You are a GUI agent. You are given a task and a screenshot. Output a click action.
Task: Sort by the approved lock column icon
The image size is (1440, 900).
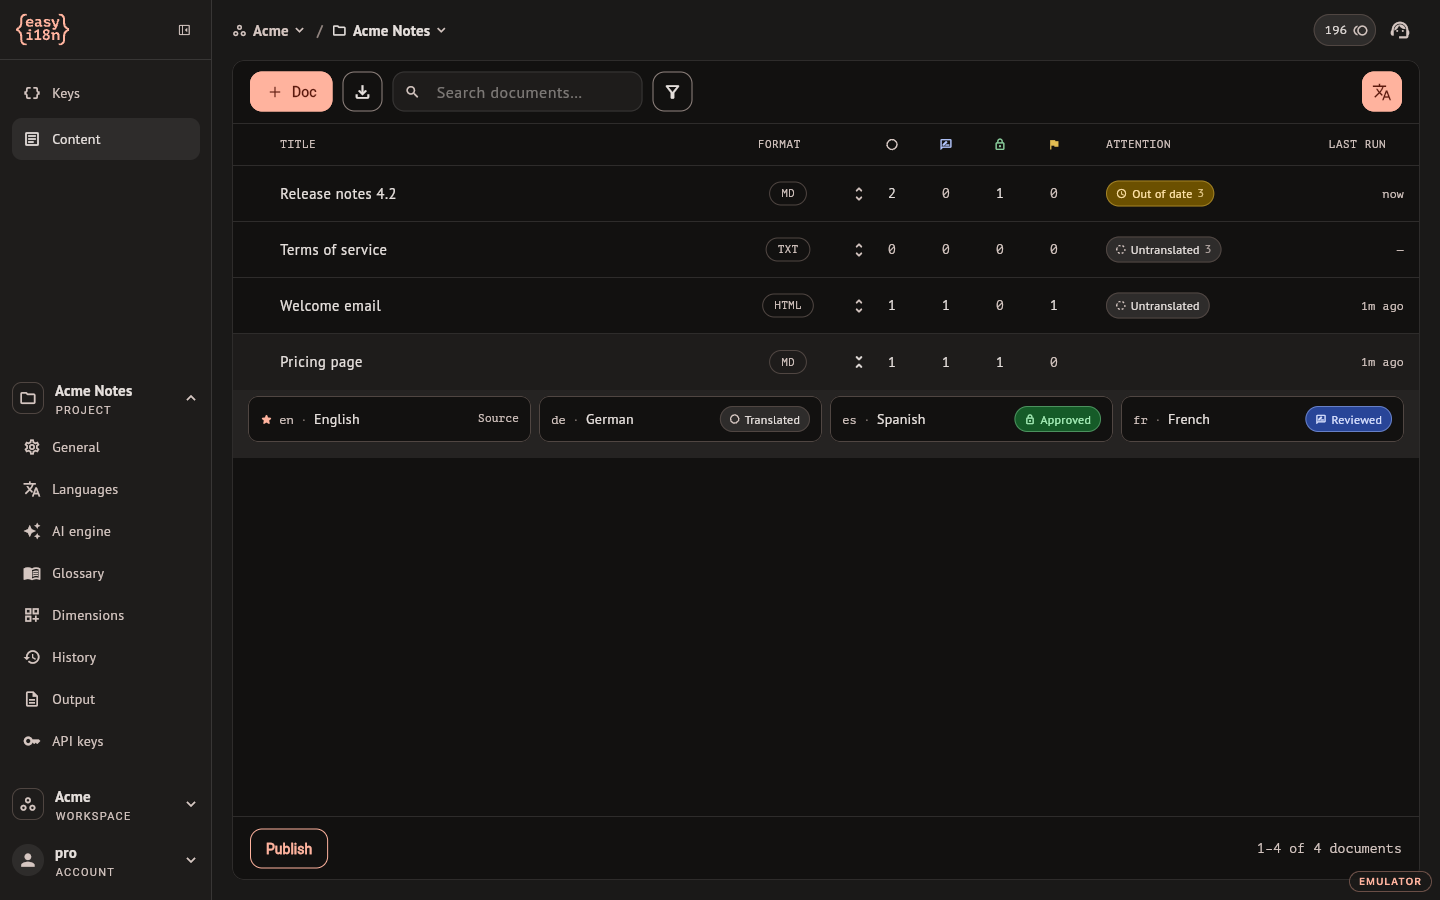pos(1000,144)
